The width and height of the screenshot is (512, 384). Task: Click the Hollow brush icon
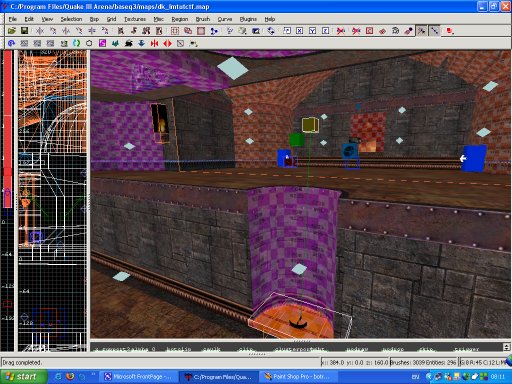tap(201, 31)
